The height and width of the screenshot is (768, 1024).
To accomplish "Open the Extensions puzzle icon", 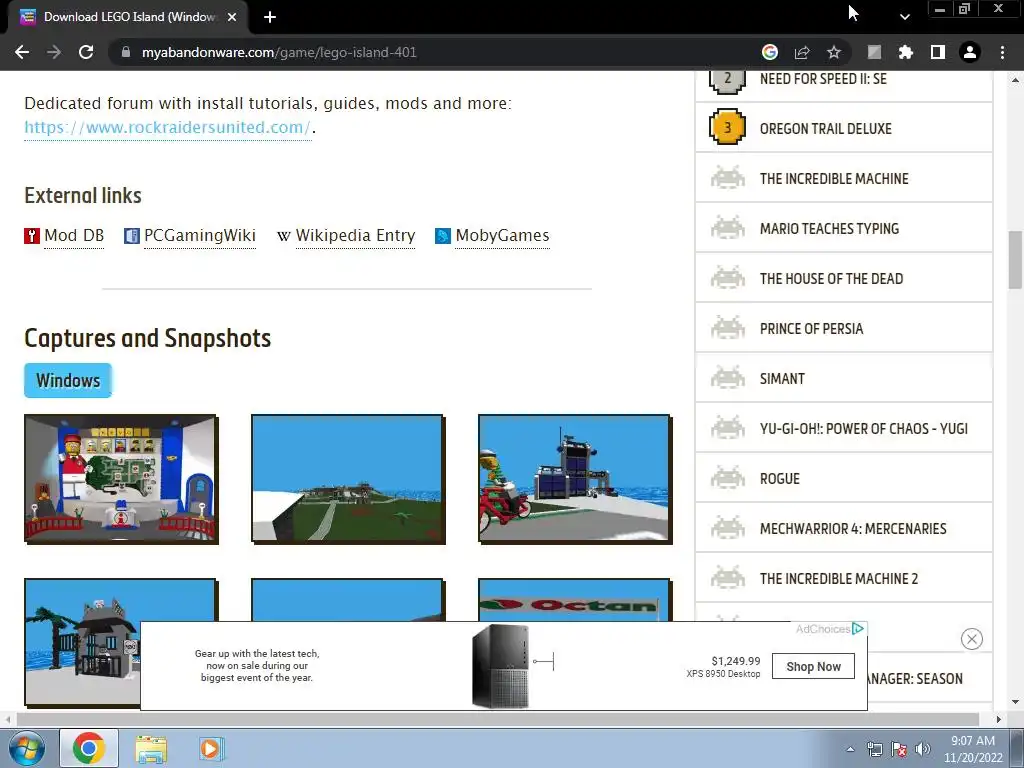I will pyautogui.click(x=906, y=52).
